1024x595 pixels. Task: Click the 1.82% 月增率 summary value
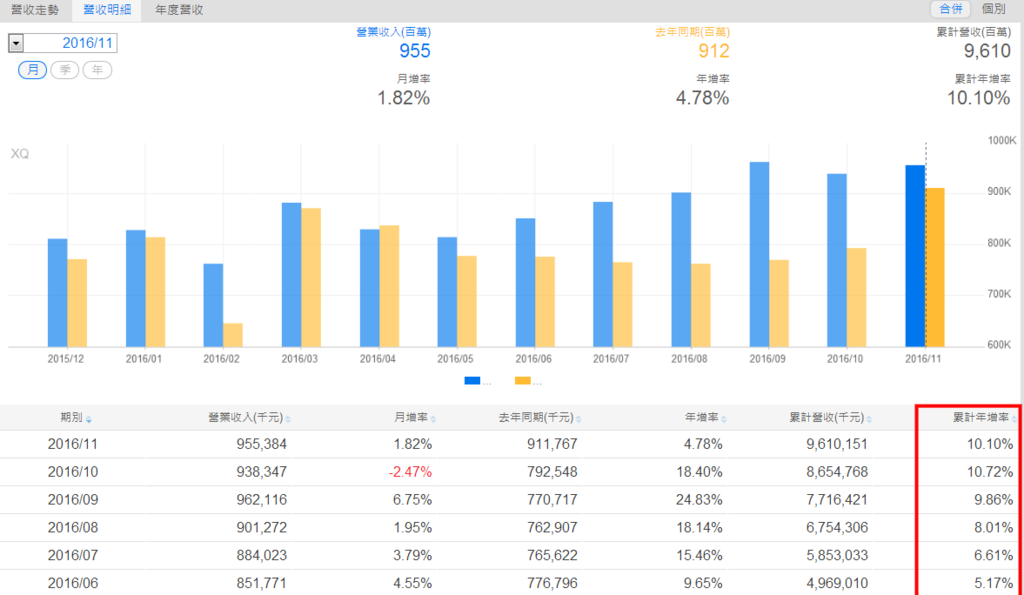pyautogui.click(x=404, y=98)
